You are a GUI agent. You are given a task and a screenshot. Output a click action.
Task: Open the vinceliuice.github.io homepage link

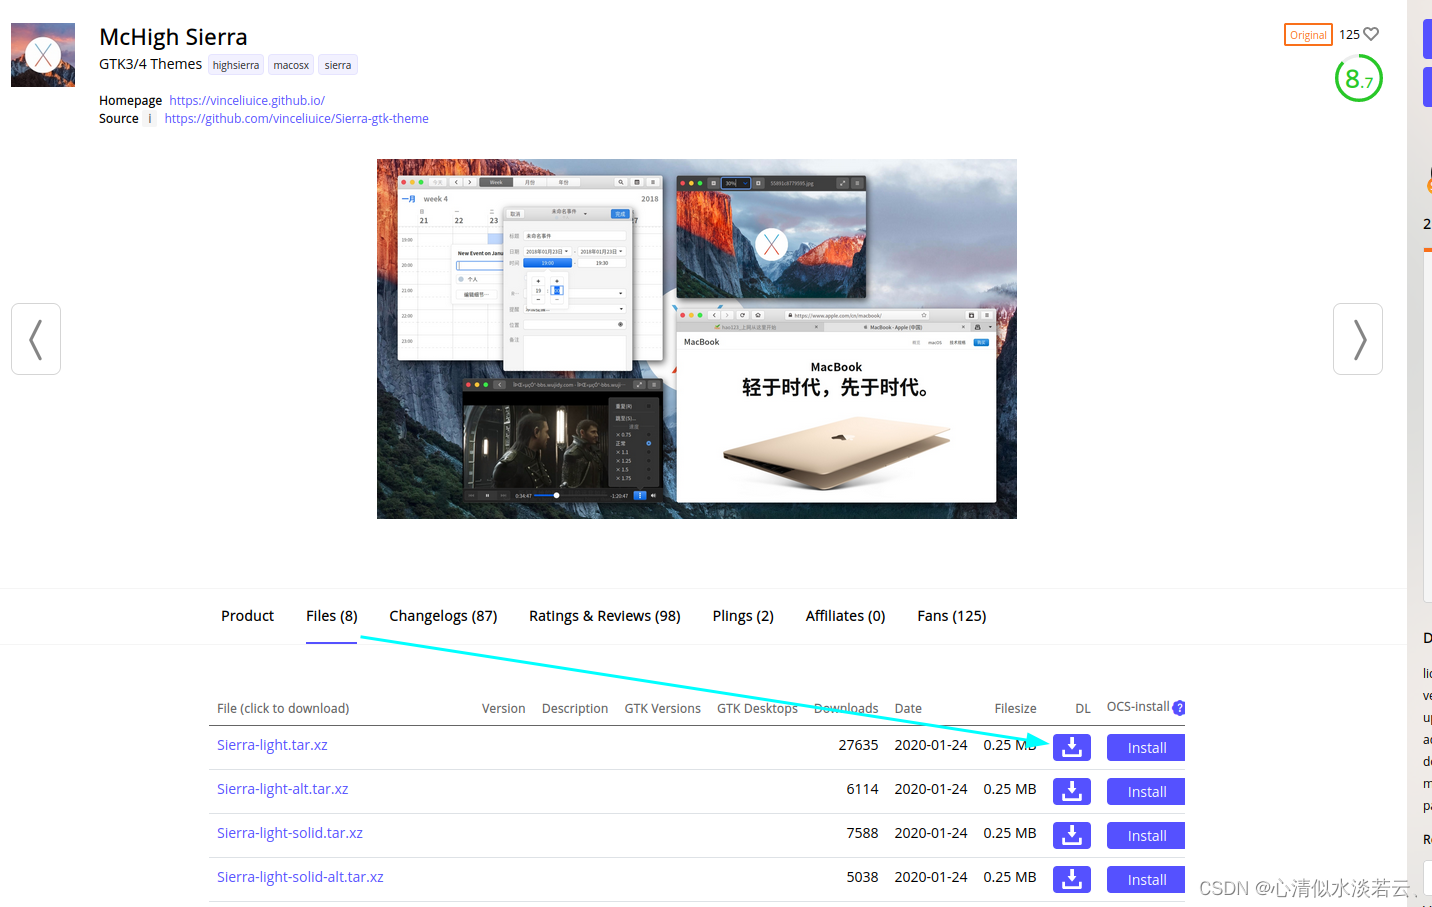[247, 100]
